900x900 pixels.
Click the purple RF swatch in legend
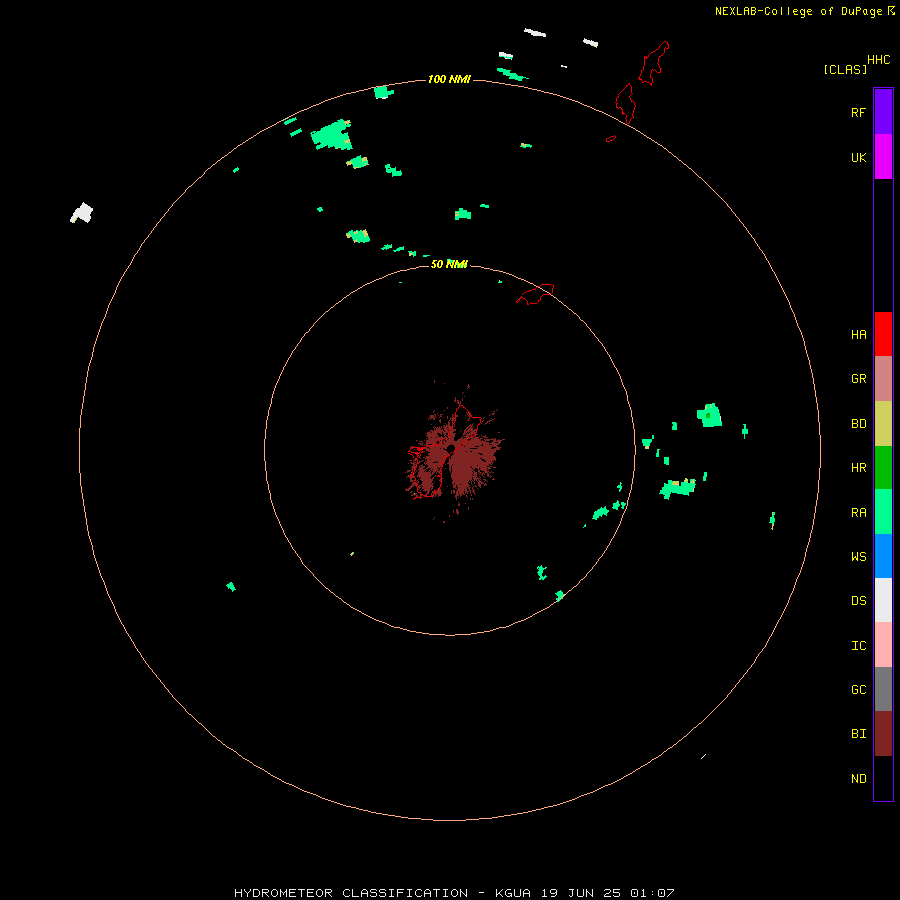[x=883, y=112]
